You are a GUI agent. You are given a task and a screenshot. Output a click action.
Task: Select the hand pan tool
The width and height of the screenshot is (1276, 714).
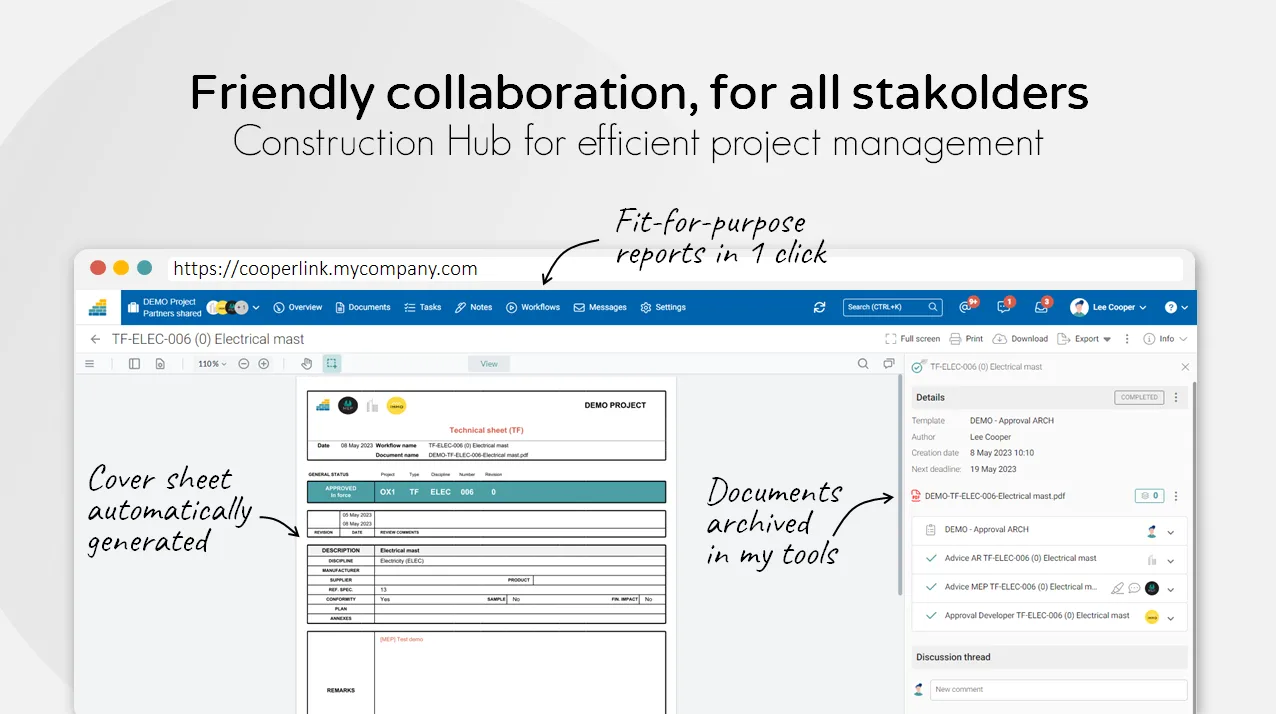[x=307, y=364]
